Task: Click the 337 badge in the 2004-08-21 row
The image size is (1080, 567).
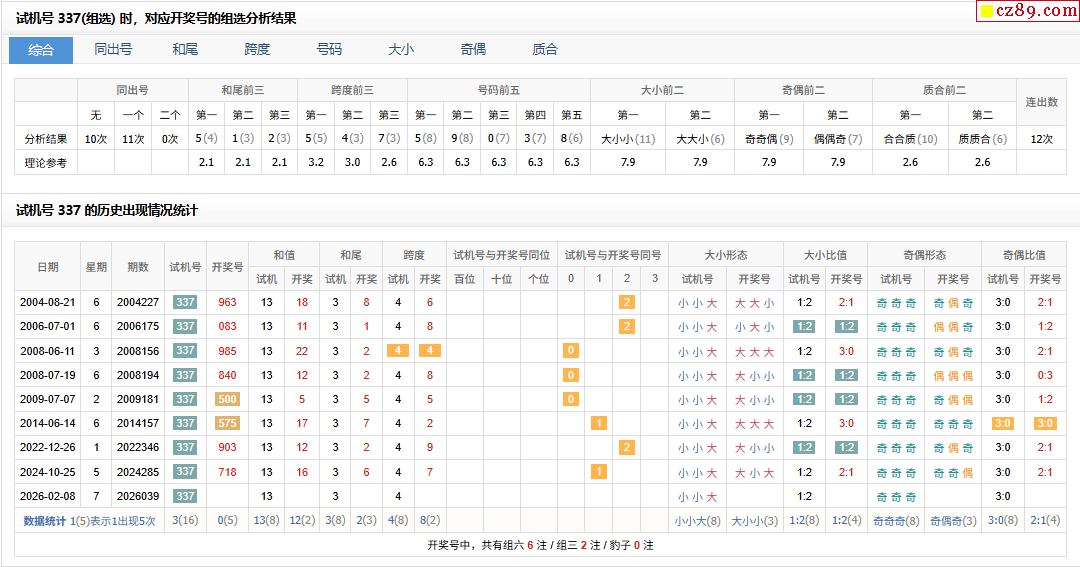Action: click(x=185, y=302)
